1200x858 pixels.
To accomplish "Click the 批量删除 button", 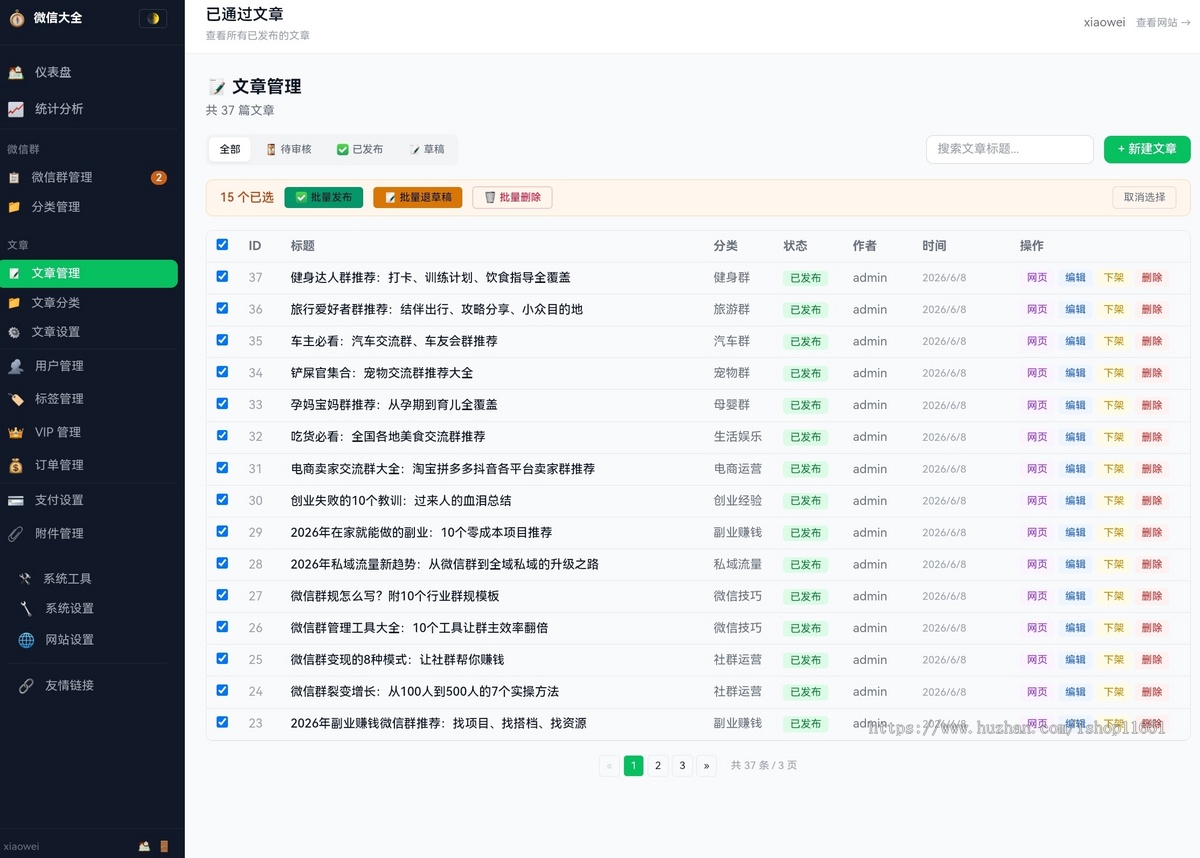I will [512, 197].
